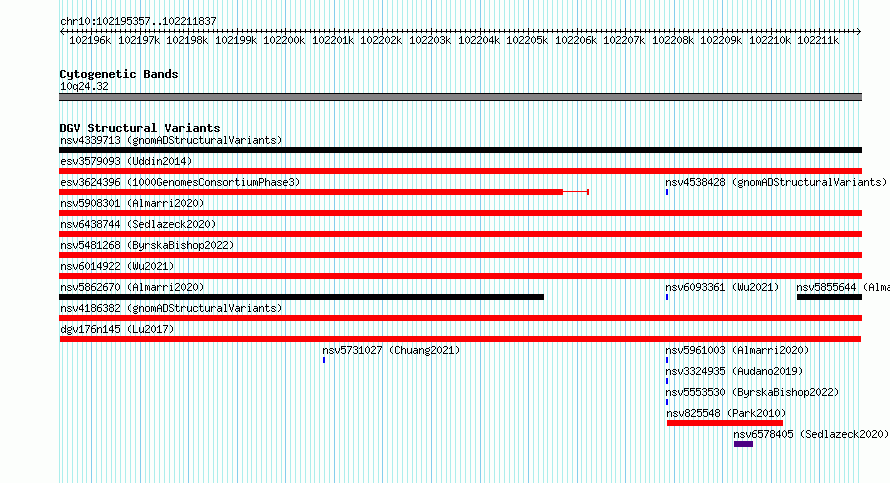Click the 102200k ruler tick label

(284, 40)
